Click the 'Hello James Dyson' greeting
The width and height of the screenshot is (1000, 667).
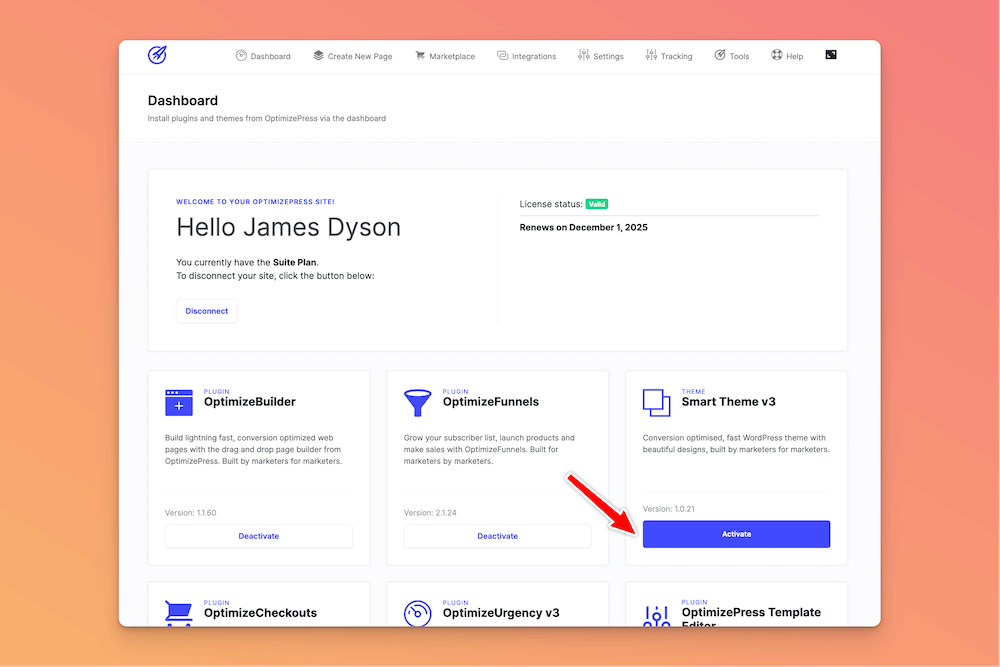[288, 228]
